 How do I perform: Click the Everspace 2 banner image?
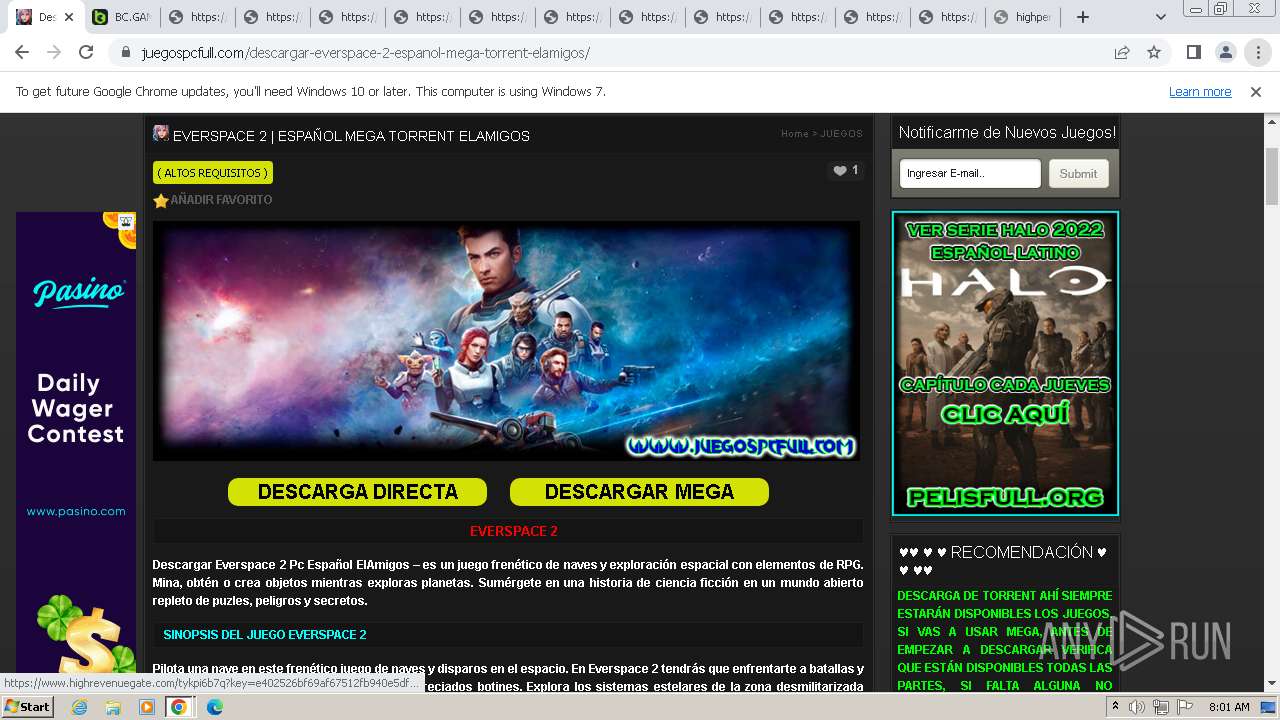[506, 340]
